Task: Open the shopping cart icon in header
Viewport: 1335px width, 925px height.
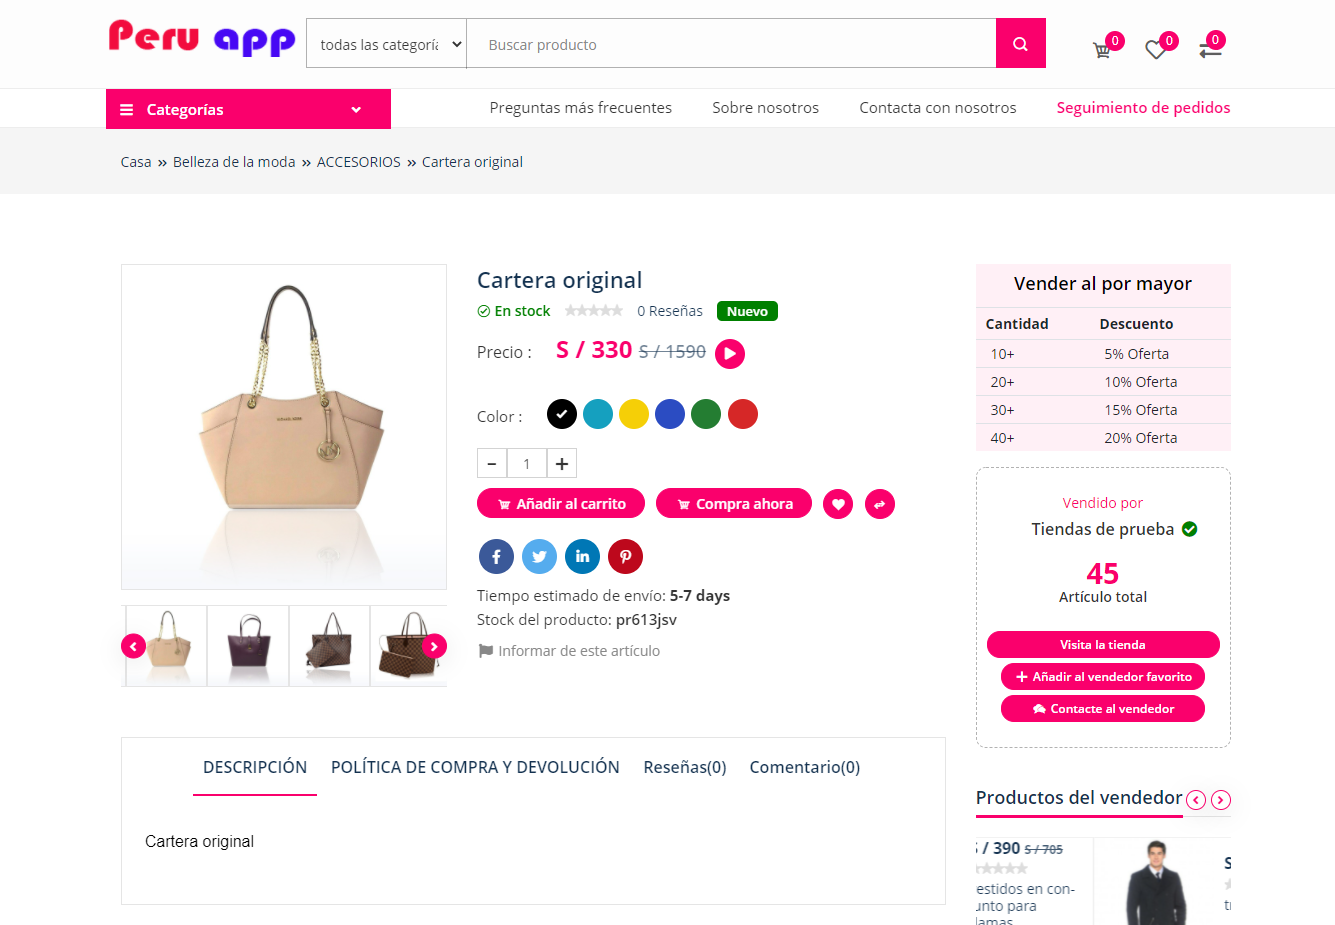Action: tap(1102, 49)
